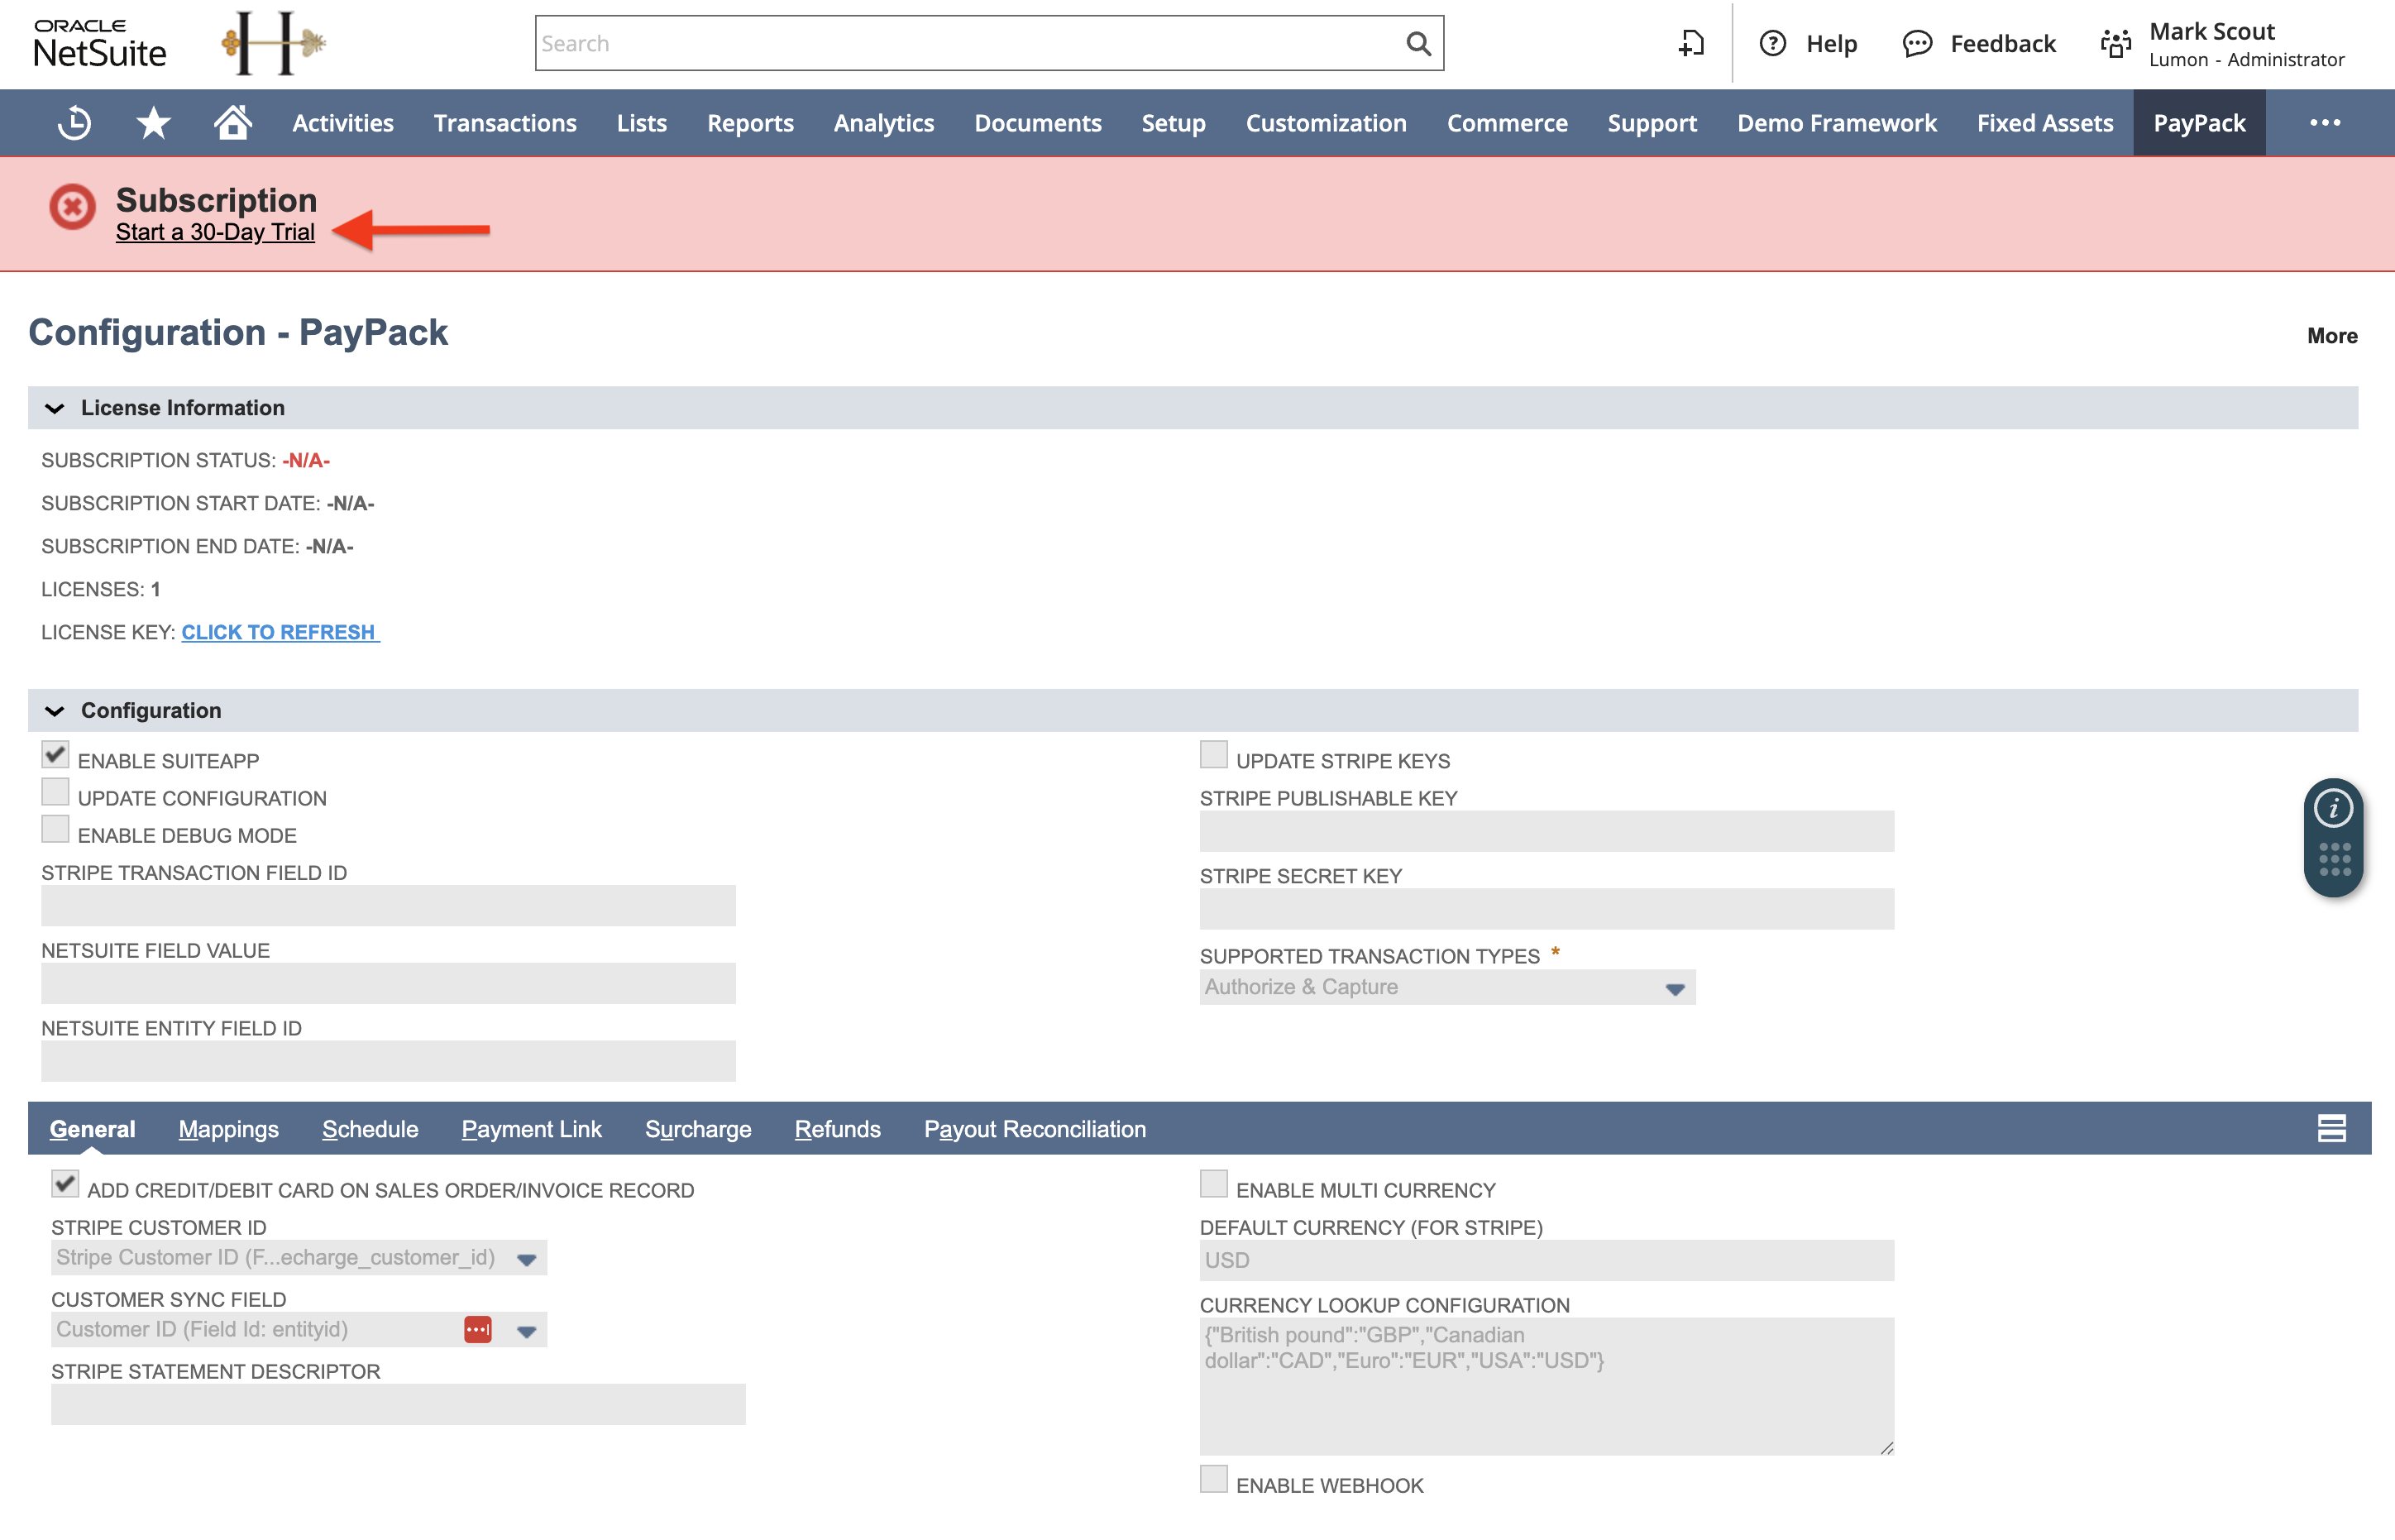Open the Documents menu

tap(1038, 123)
